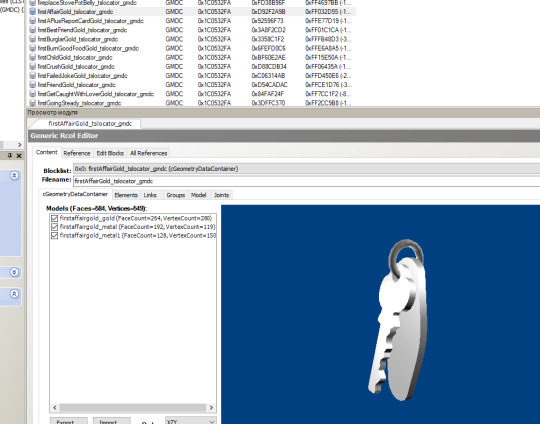The height and width of the screenshot is (424, 540).
Task: Click the models list horizontal scrollbar thumb
Action: click(x=133, y=407)
